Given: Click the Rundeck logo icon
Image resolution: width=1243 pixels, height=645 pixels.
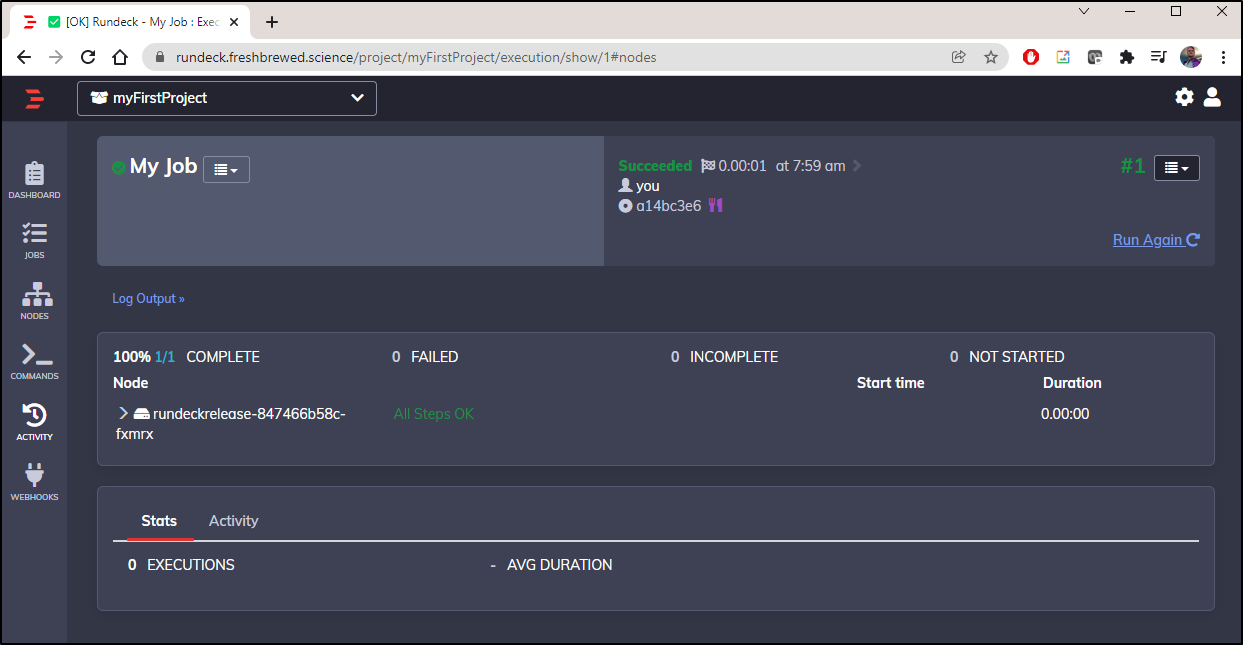Looking at the screenshot, I should (34, 98).
